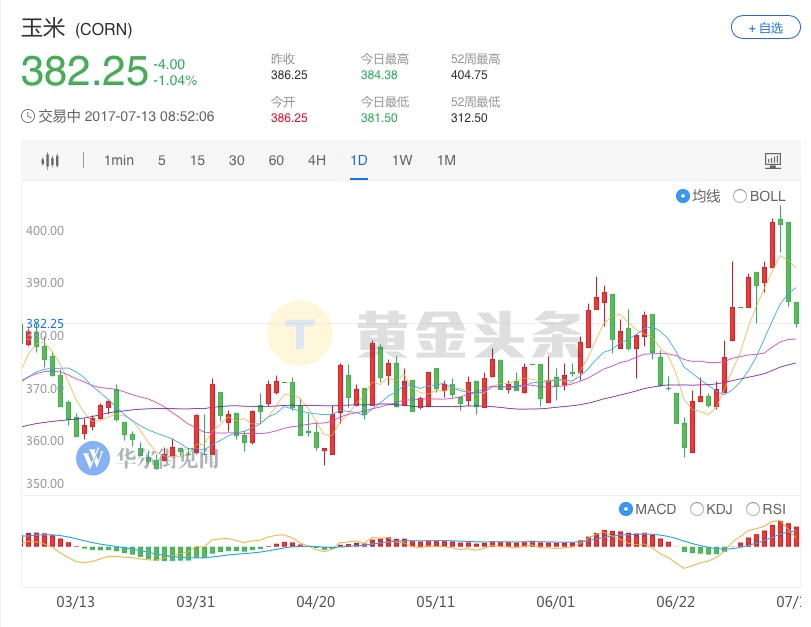The height and width of the screenshot is (627, 811).
Task: Switch indicator to BOLL bands
Action: [x=740, y=196]
